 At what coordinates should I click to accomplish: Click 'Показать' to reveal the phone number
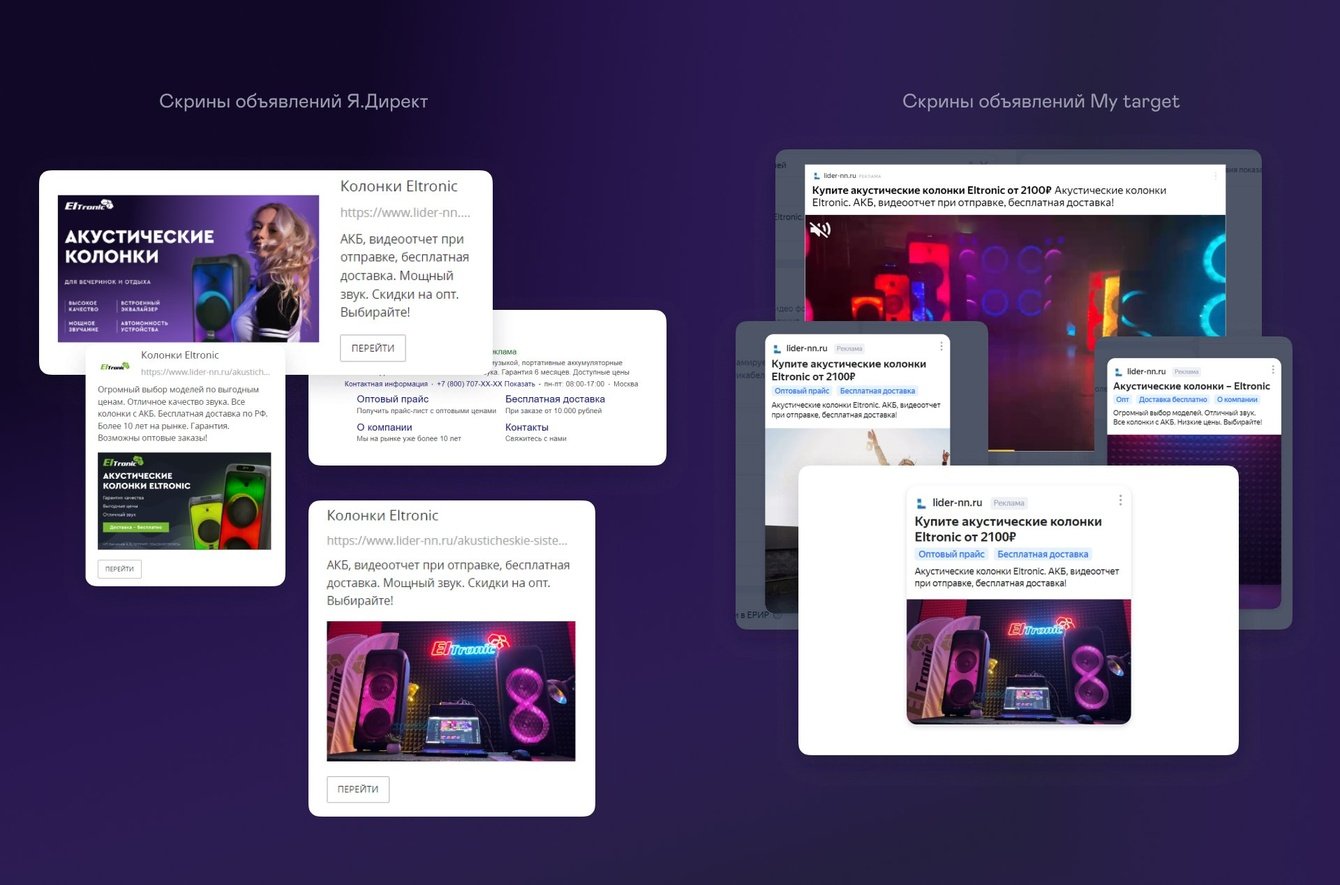click(519, 384)
